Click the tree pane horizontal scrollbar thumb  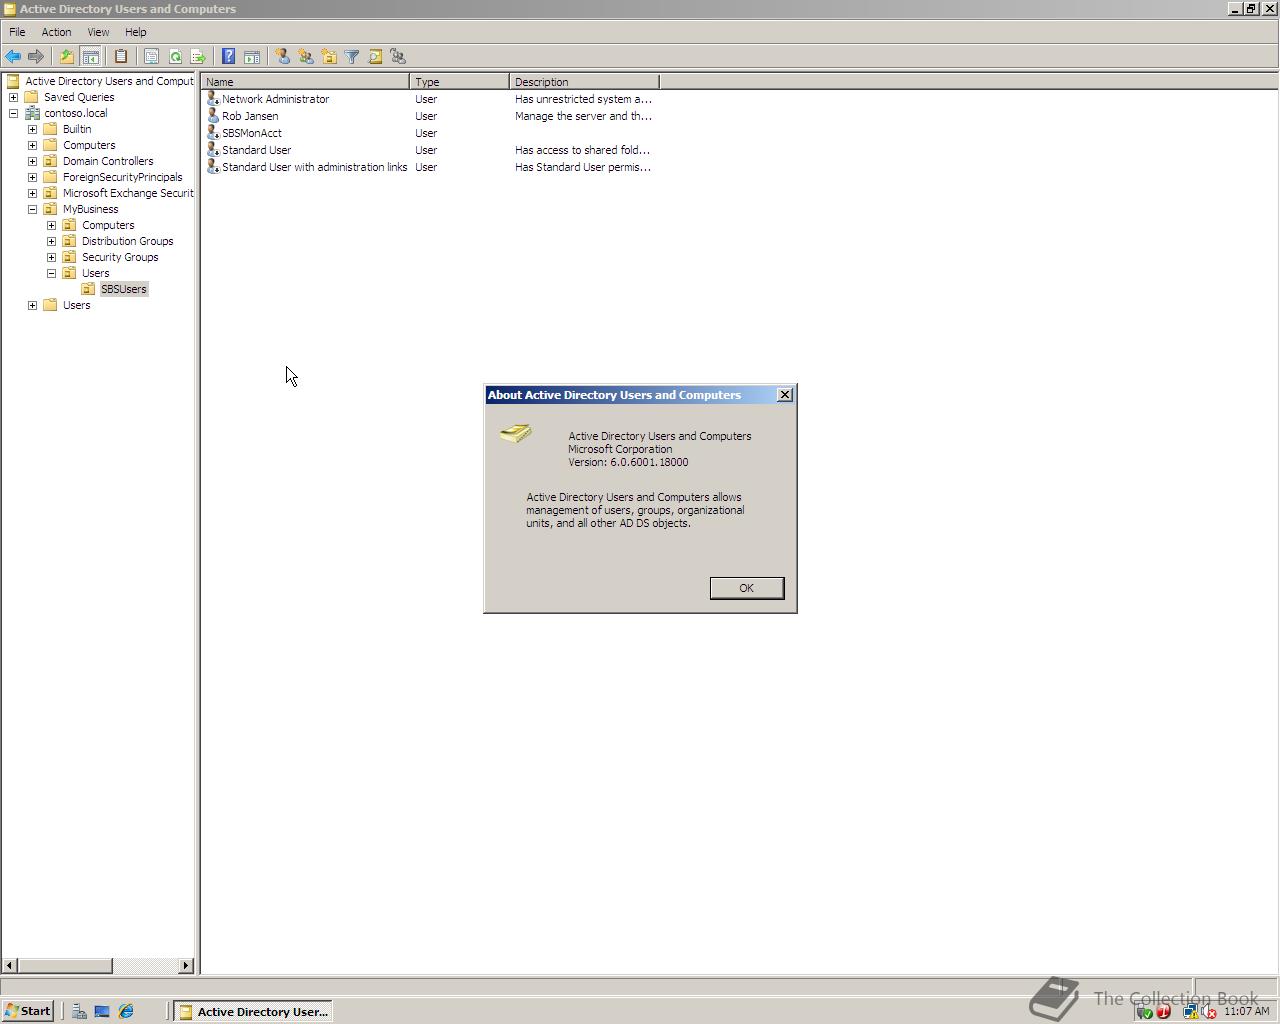(x=65, y=966)
